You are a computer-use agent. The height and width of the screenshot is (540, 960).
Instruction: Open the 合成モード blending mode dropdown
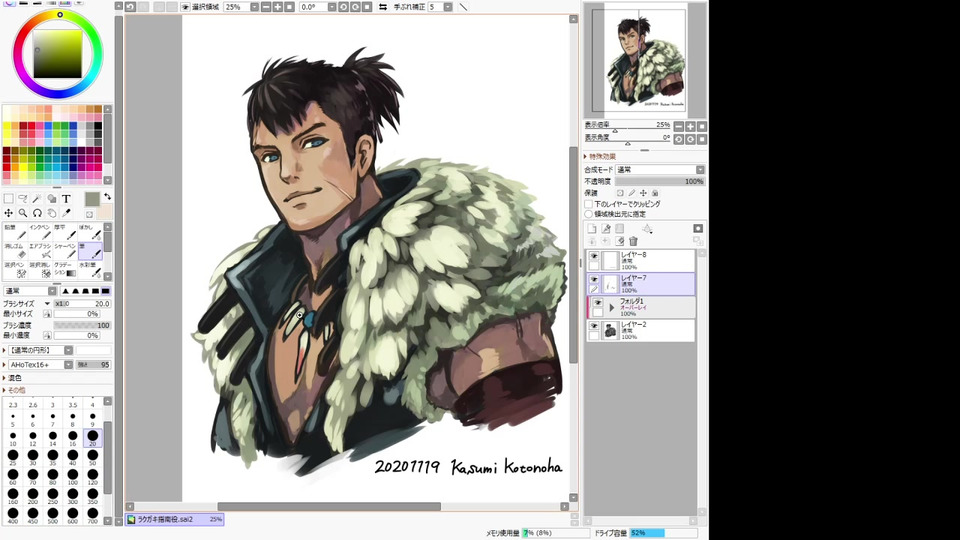pyautogui.click(x=660, y=170)
